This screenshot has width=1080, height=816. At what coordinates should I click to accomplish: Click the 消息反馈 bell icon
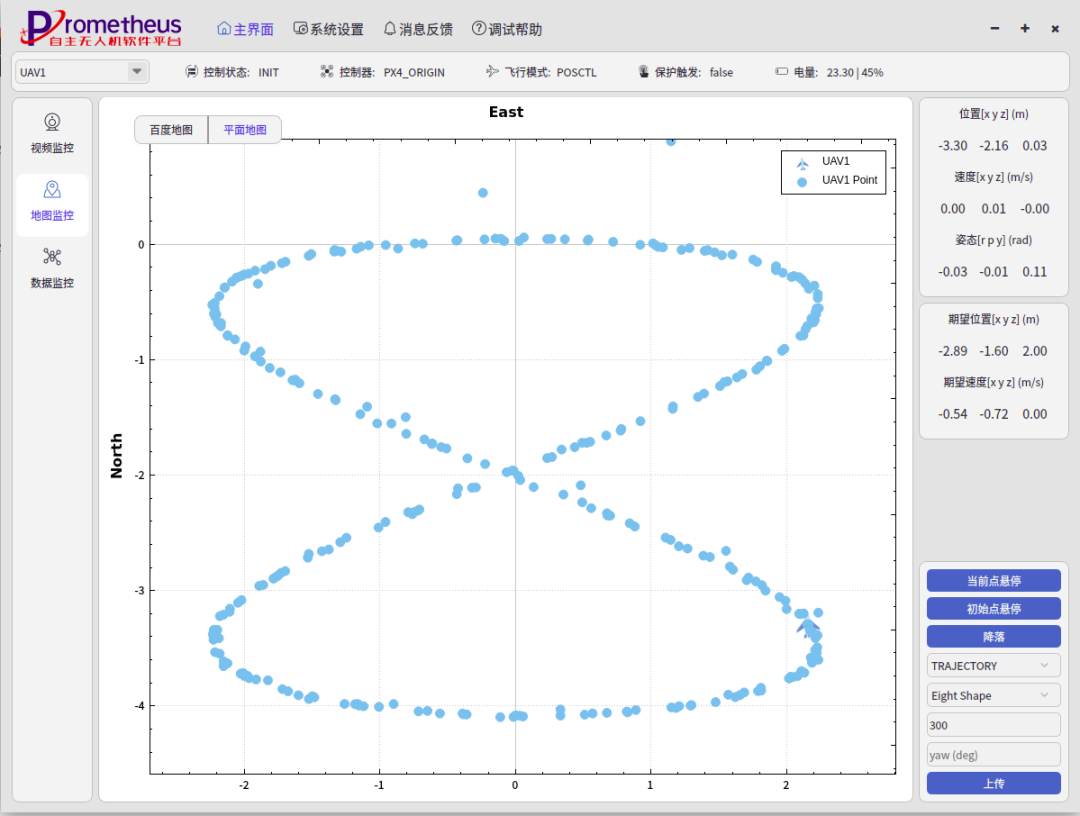coord(390,29)
